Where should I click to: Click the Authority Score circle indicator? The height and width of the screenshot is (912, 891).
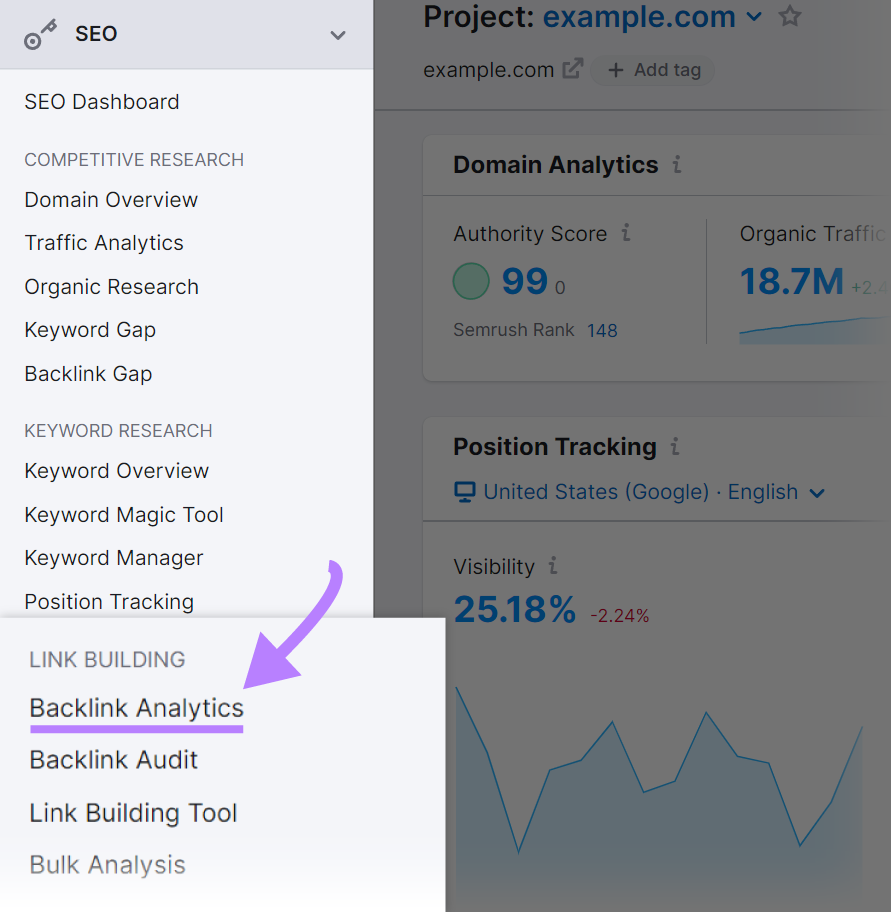(x=471, y=281)
